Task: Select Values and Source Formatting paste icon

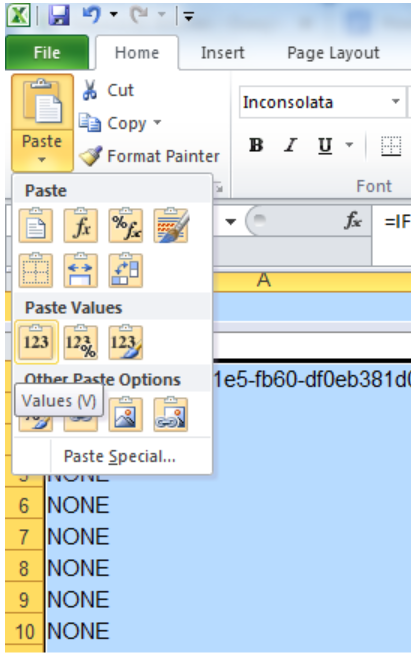Action: click(126, 342)
